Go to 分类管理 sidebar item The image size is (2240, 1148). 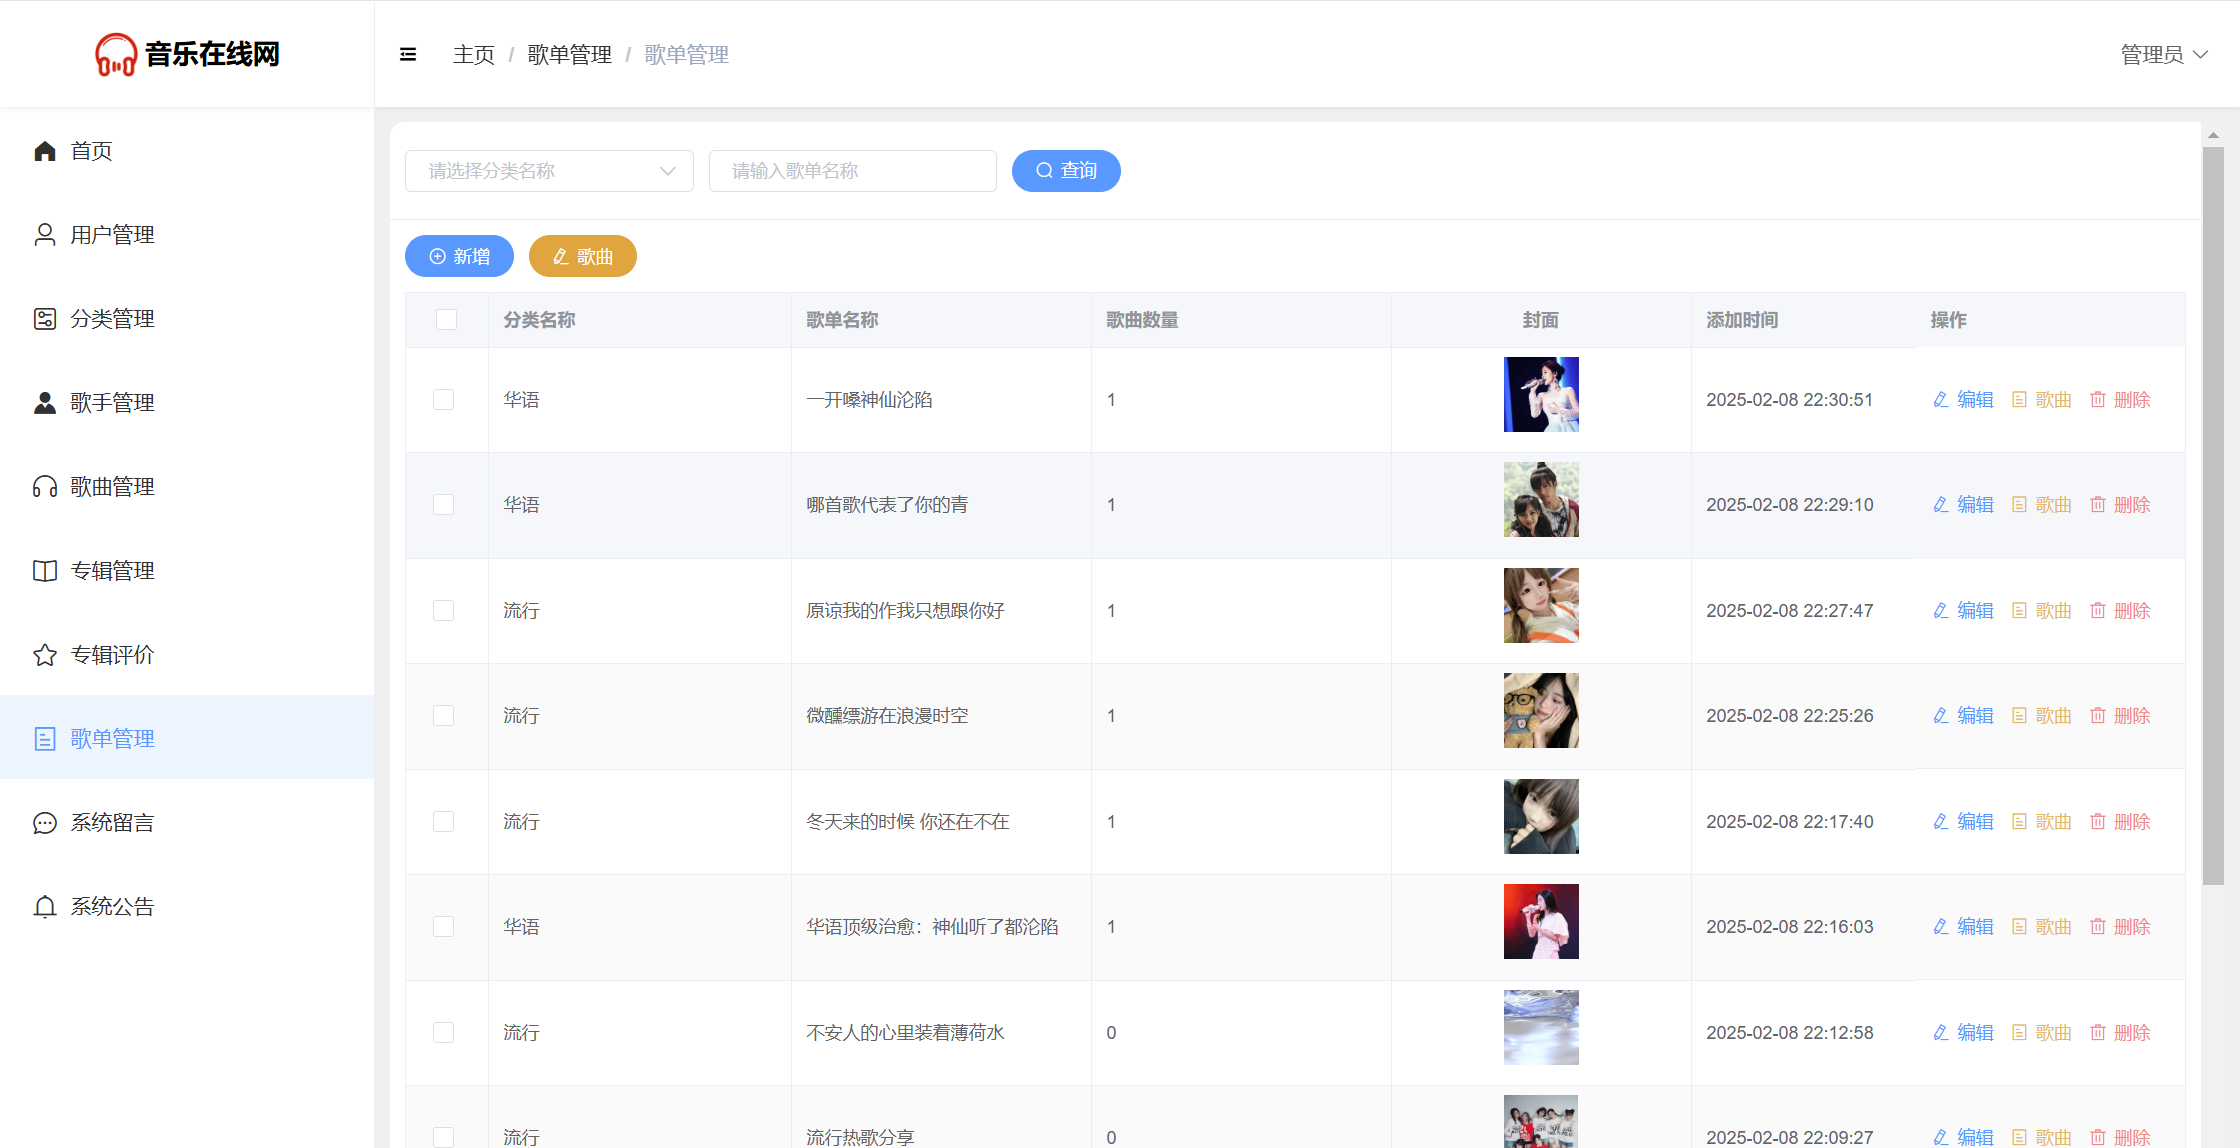click(112, 319)
